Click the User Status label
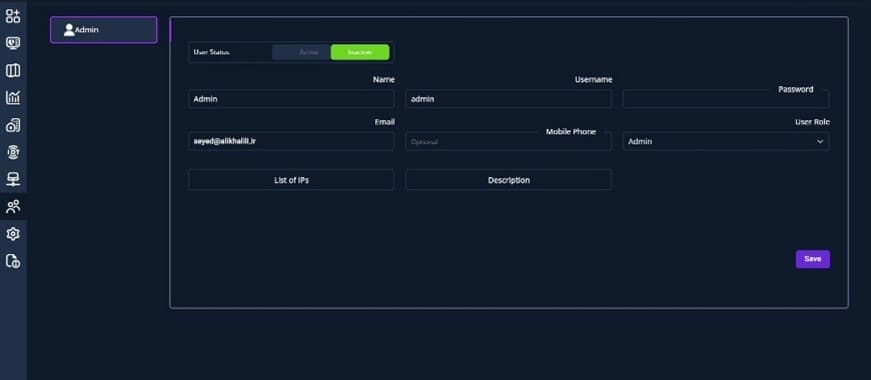The width and height of the screenshot is (871, 380). coord(211,52)
